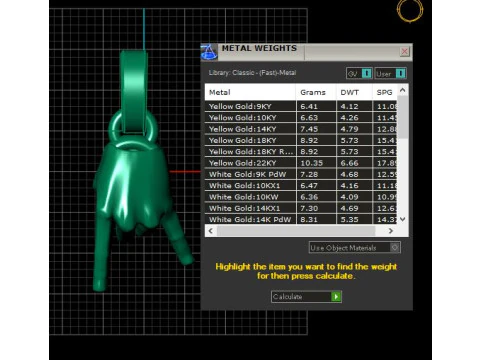Click the scroll down arrow of metal list
The width and height of the screenshot is (480, 360).
(x=403, y=219)
